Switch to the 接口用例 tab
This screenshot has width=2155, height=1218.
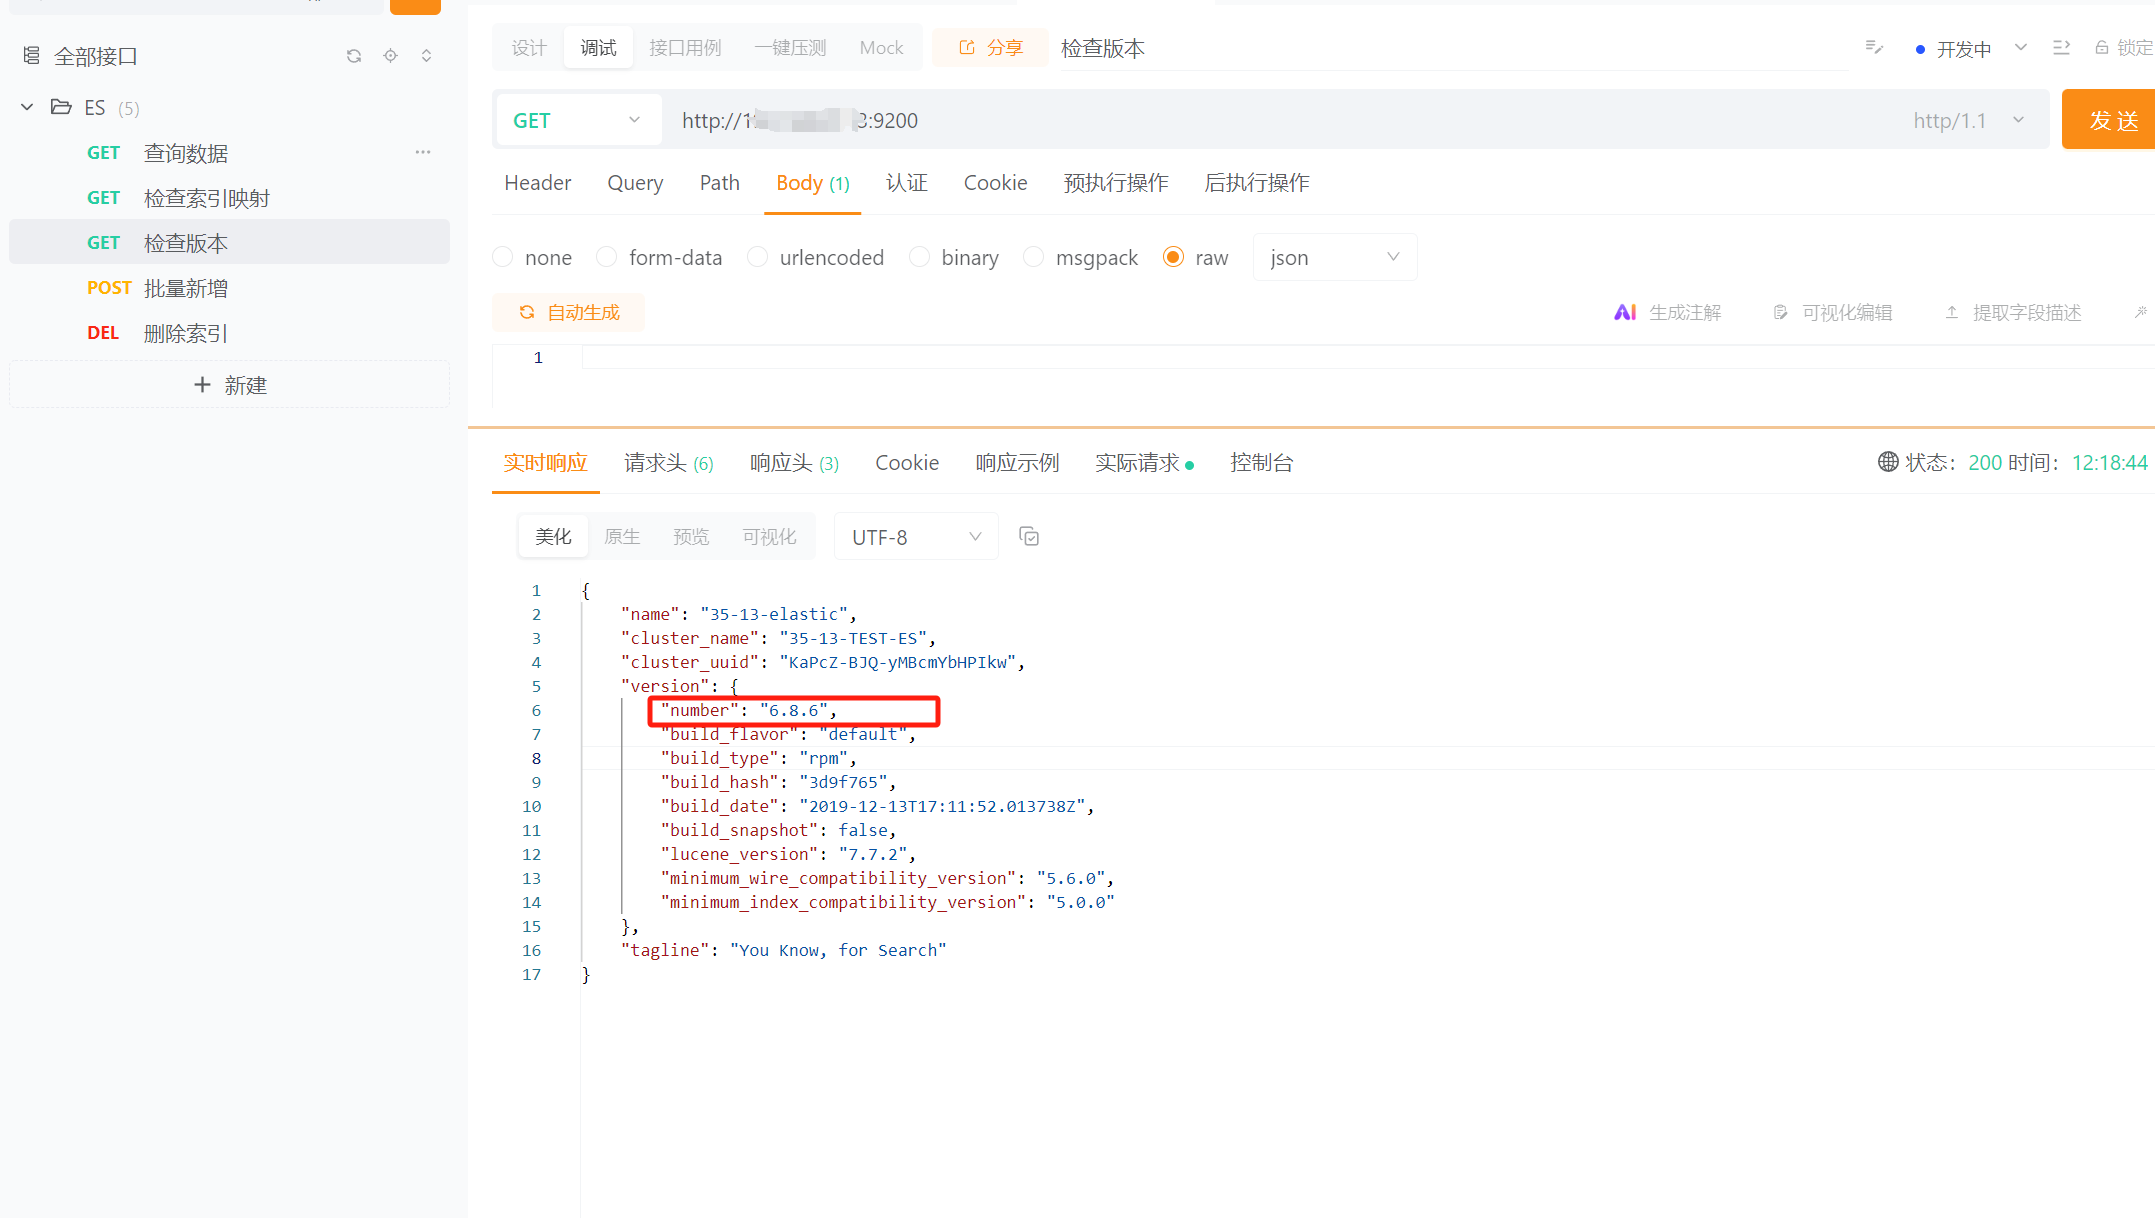(685, 47)
